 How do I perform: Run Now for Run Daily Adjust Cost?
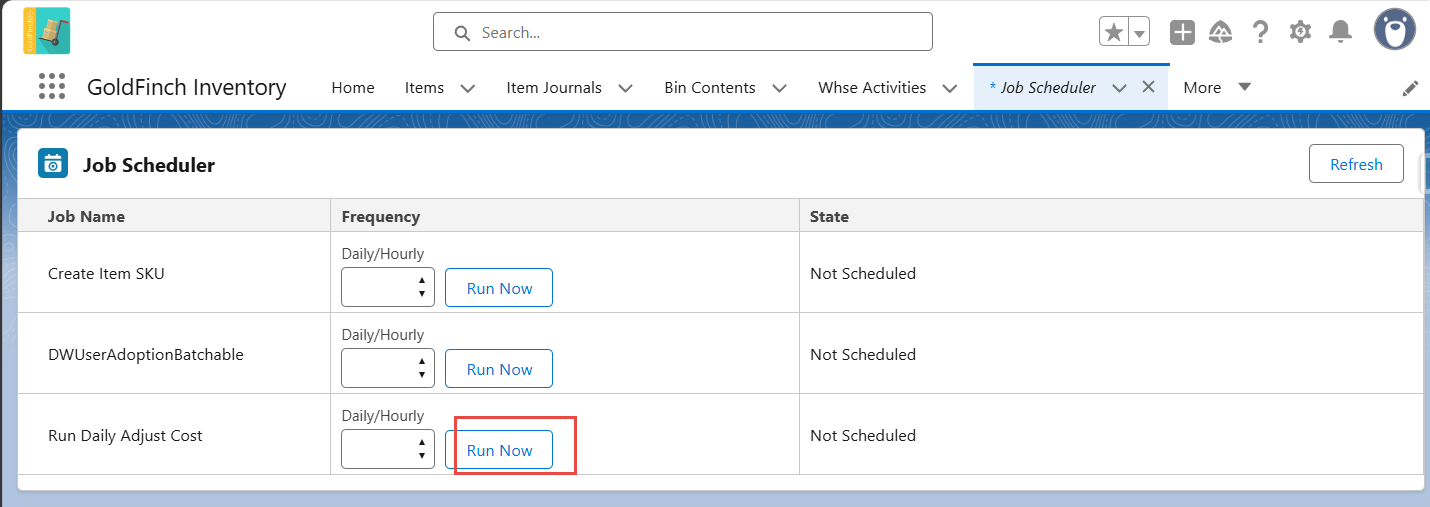coord(499,450)
